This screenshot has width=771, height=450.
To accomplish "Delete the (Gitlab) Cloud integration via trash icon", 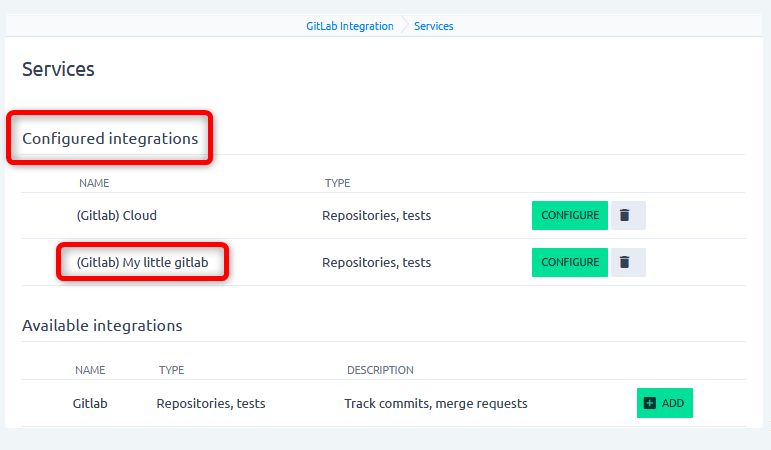I will [x=626, y=215].
